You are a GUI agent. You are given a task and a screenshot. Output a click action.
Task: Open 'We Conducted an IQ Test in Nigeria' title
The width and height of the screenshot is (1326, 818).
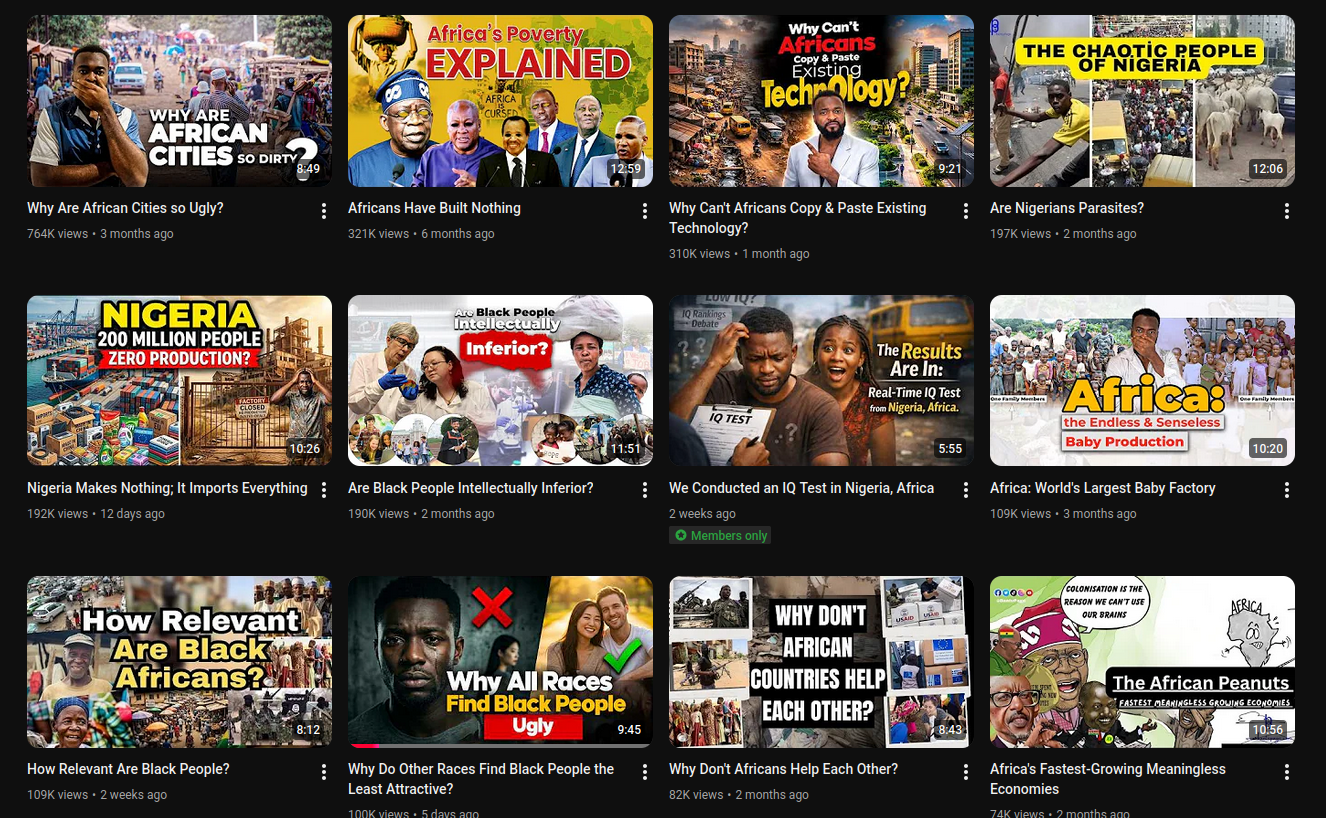click(x=801, y=488)
